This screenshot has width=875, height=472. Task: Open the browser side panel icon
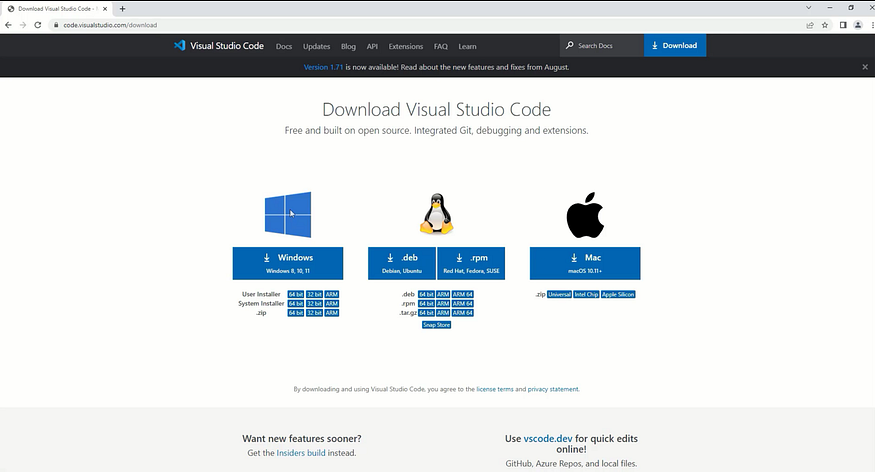(843, 25)
